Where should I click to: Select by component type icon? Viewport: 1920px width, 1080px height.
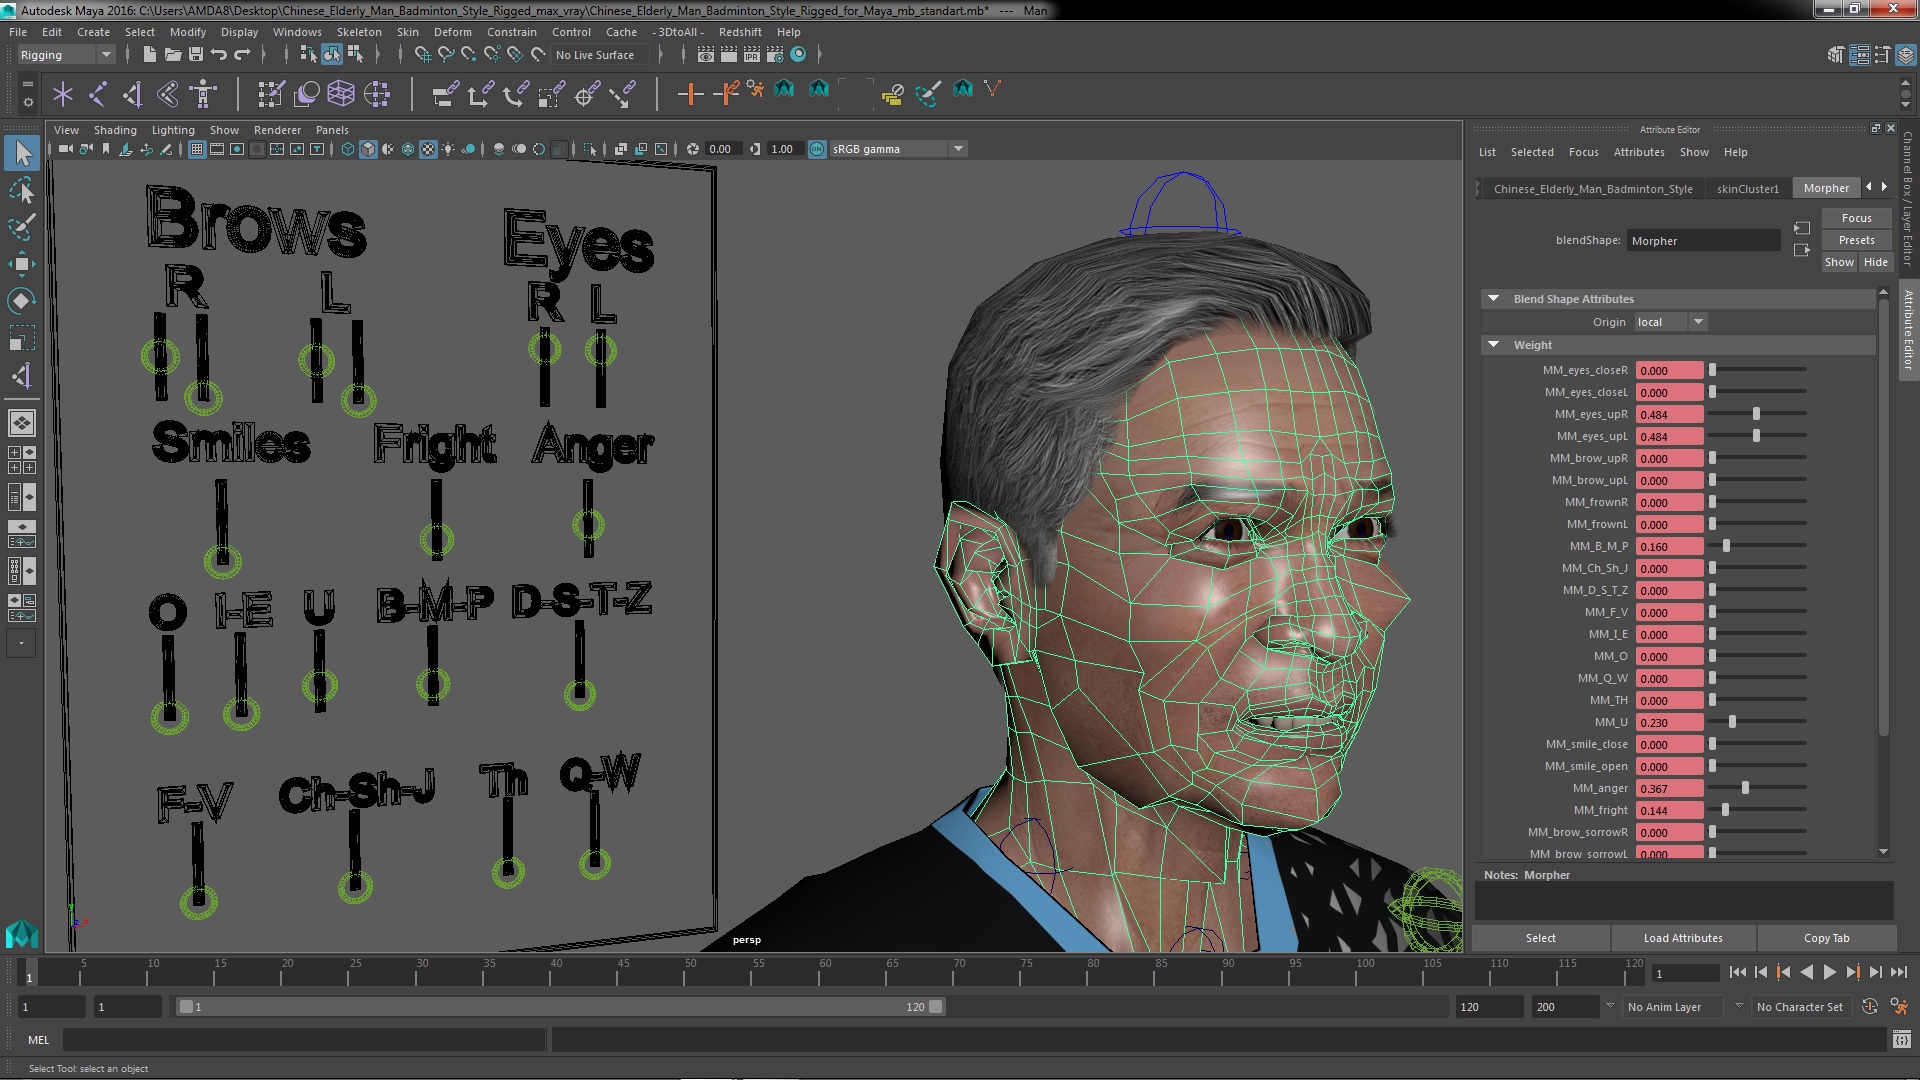pos(355,55)
